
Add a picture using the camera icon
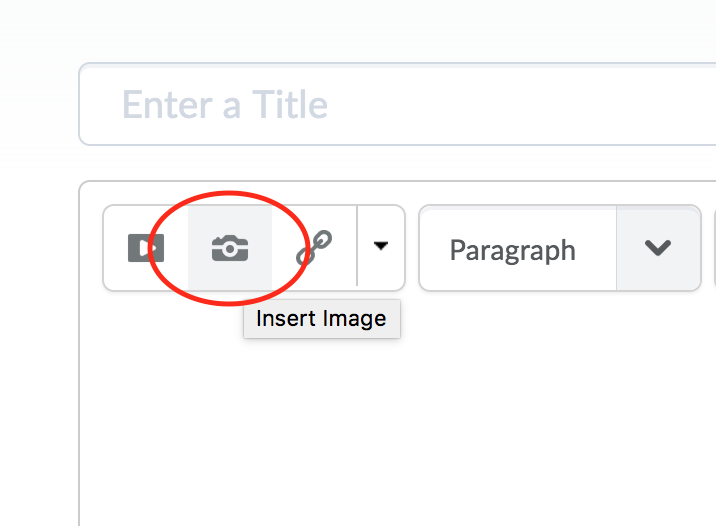tap(230, 248)
